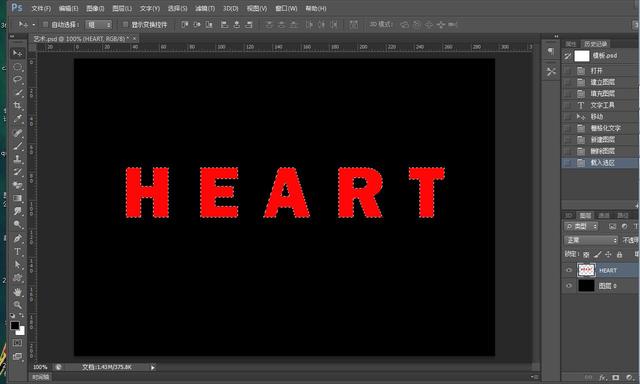Select the Shape tool
The width and height of the screenshot is (640, 384).
pyautogui.click(x=17, y=278)
